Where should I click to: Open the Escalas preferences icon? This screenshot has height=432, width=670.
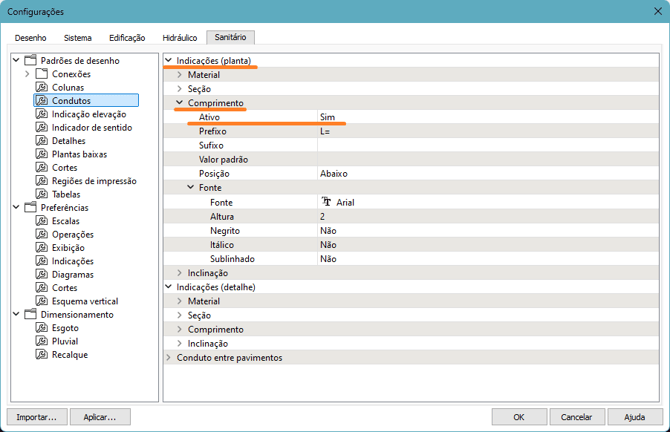[x=42, y=221]
